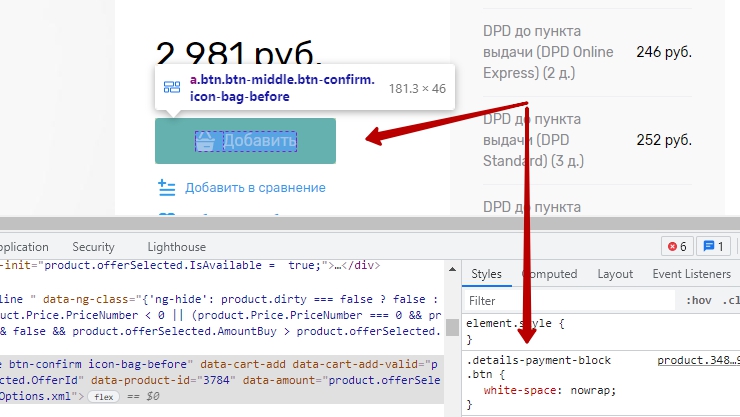
Task: Click the Filter field in Styles pane
Action: pos(570,300)
